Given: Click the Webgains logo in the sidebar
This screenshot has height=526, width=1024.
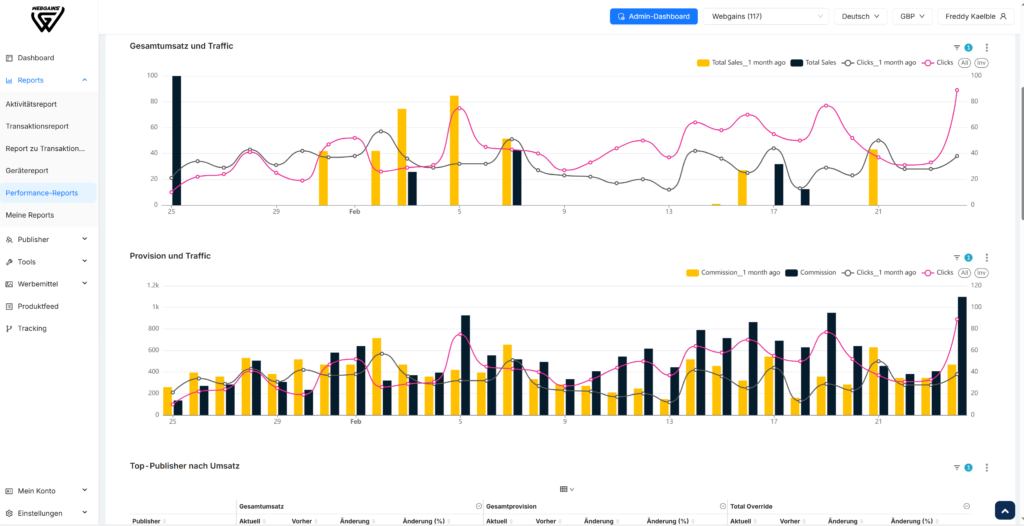Looking at the screenshot, I should [x=48, y=19].
